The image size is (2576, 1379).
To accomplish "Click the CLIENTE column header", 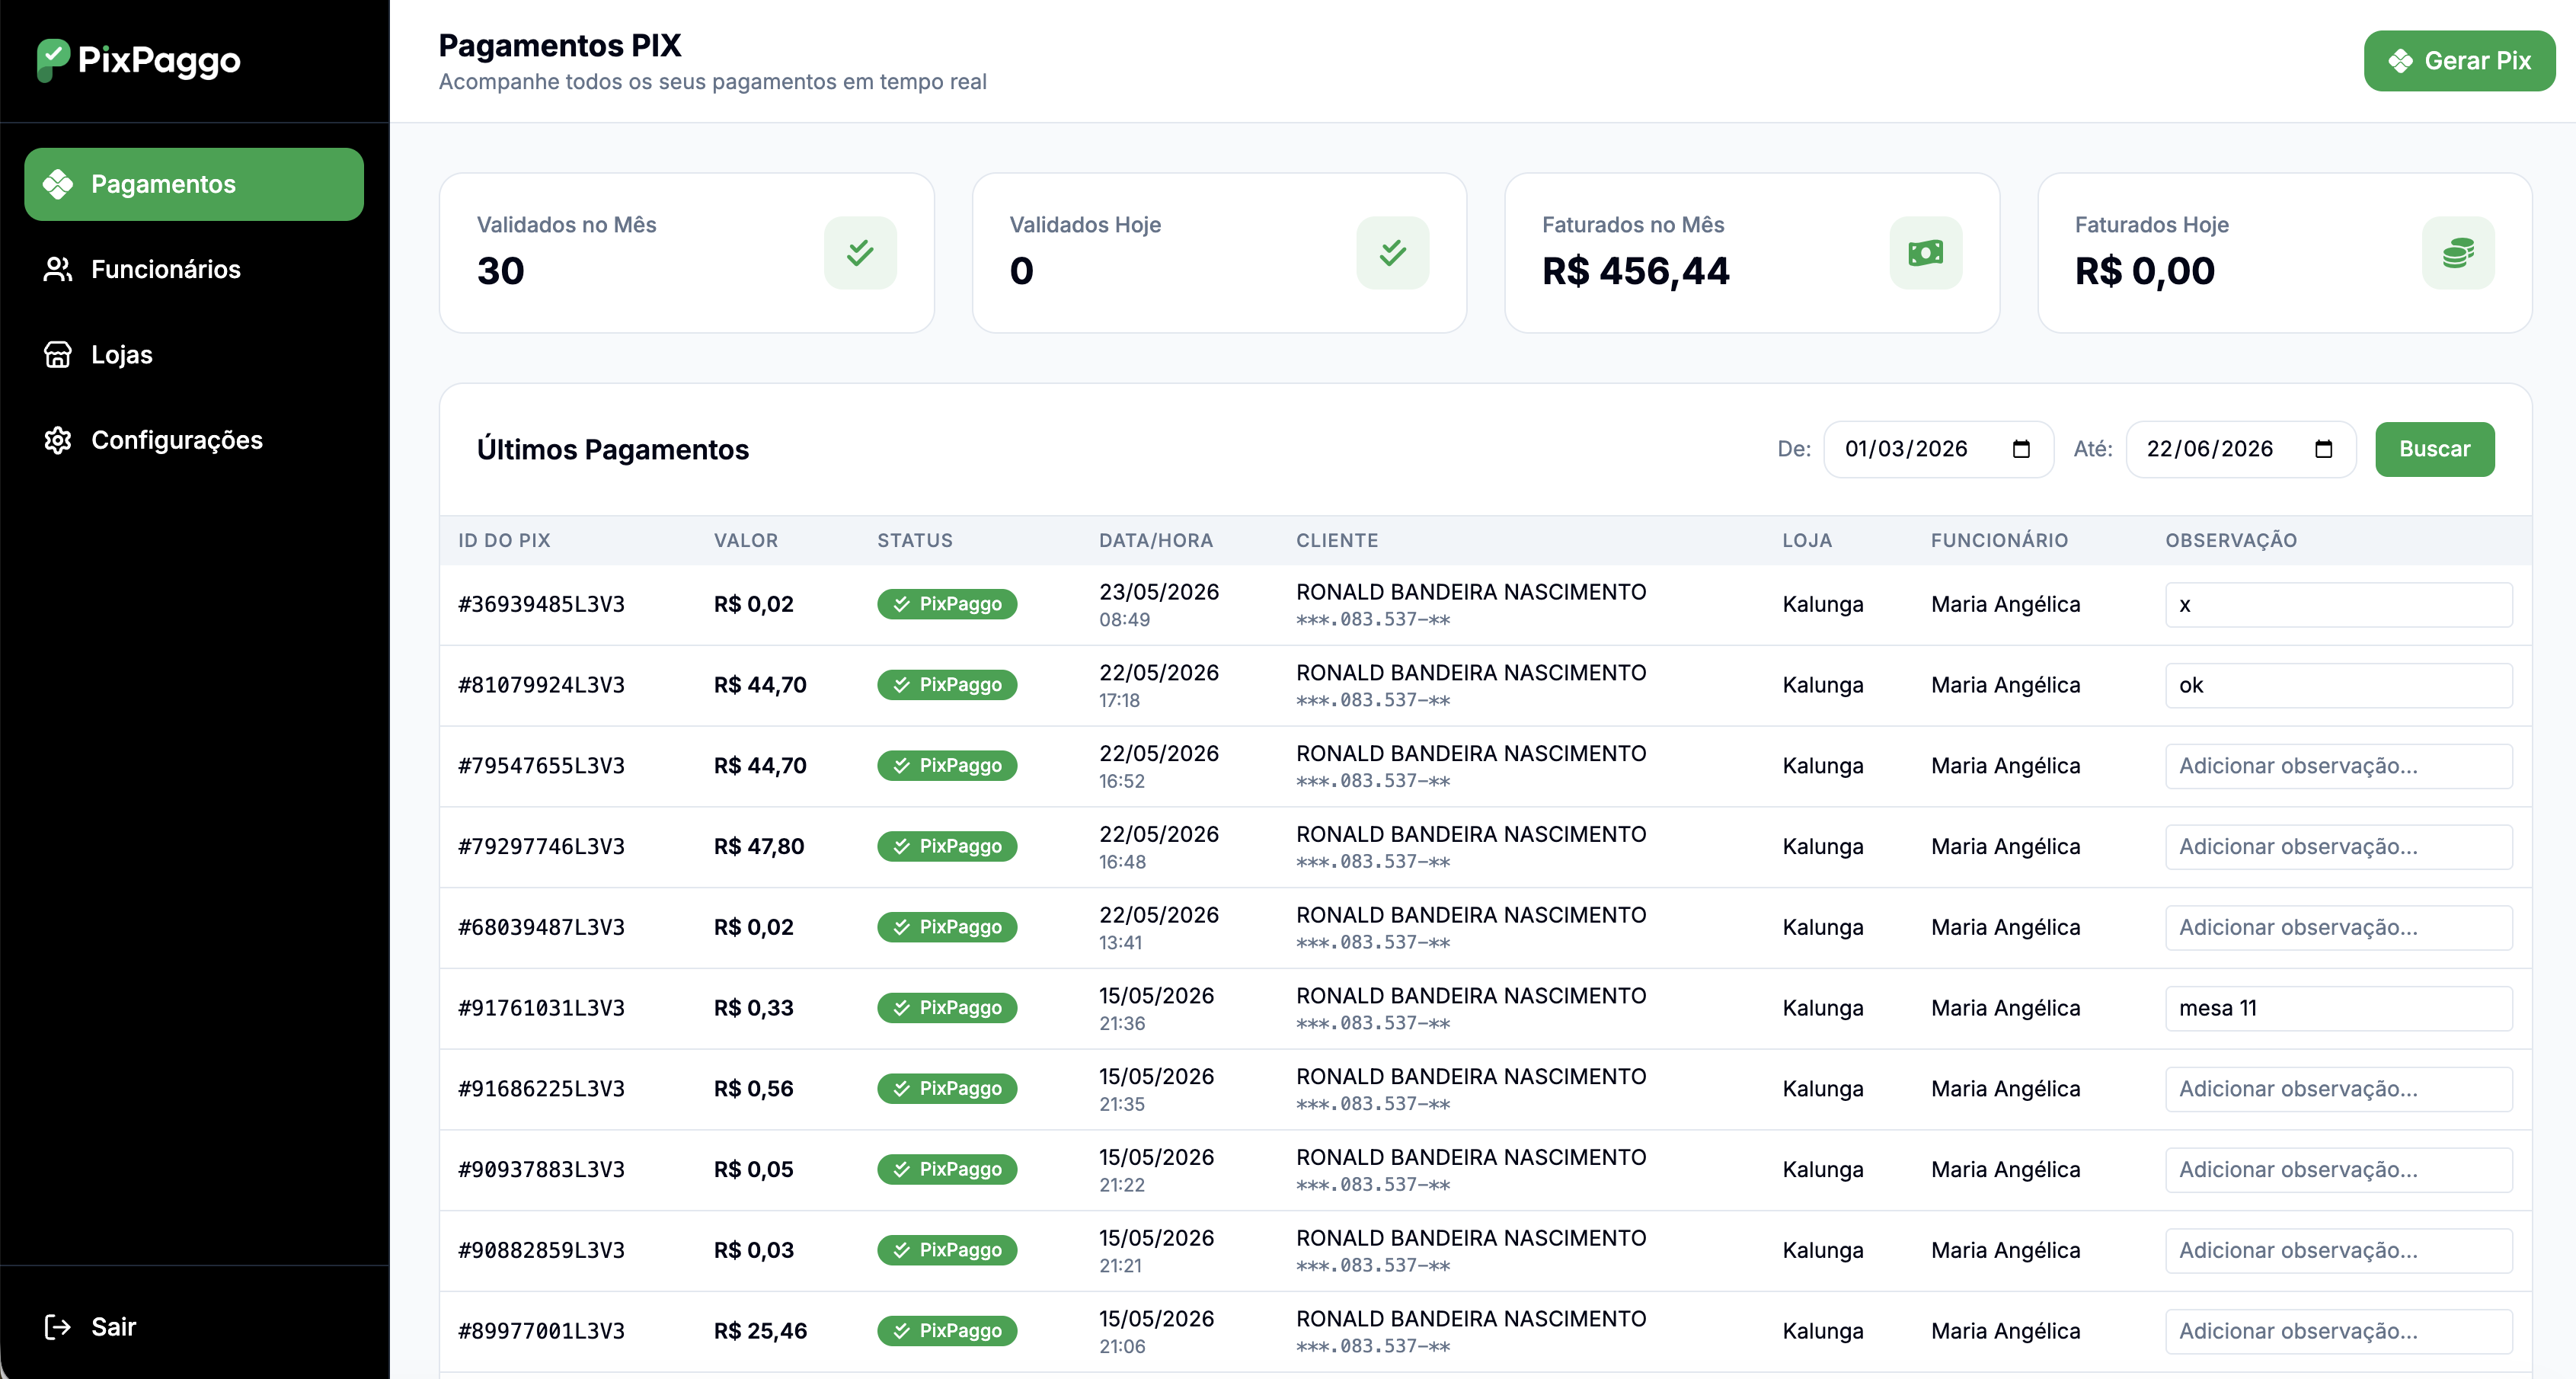I will 1337,541.
